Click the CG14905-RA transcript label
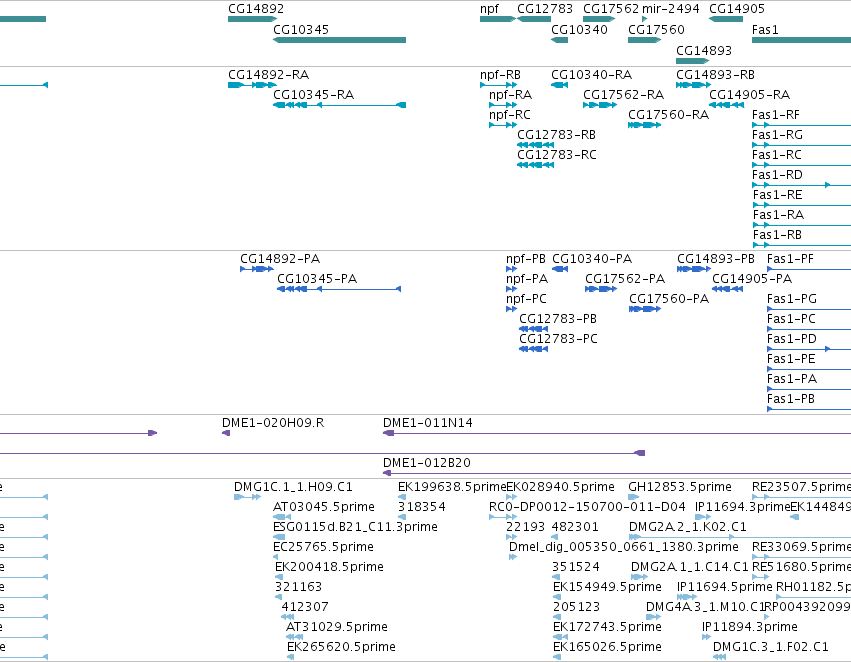This screenshot has height=662, width=851. [x=749, y=95]
